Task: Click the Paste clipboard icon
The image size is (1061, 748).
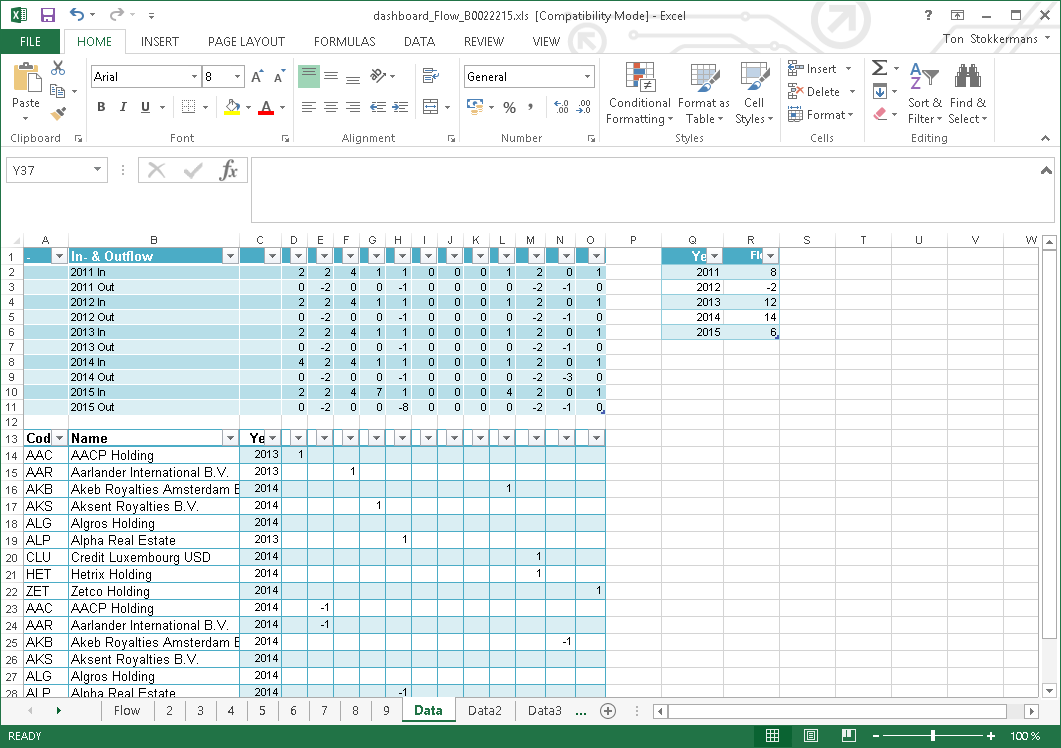Action: coord(26,77)
